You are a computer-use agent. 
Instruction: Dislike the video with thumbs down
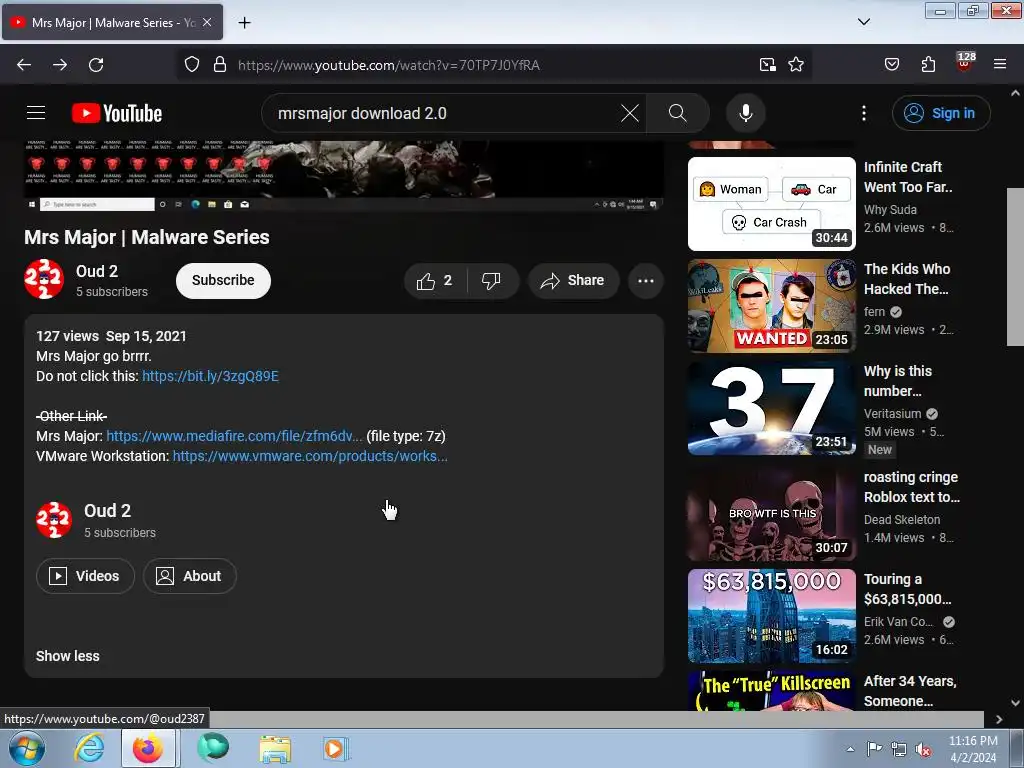pos(491,281)
